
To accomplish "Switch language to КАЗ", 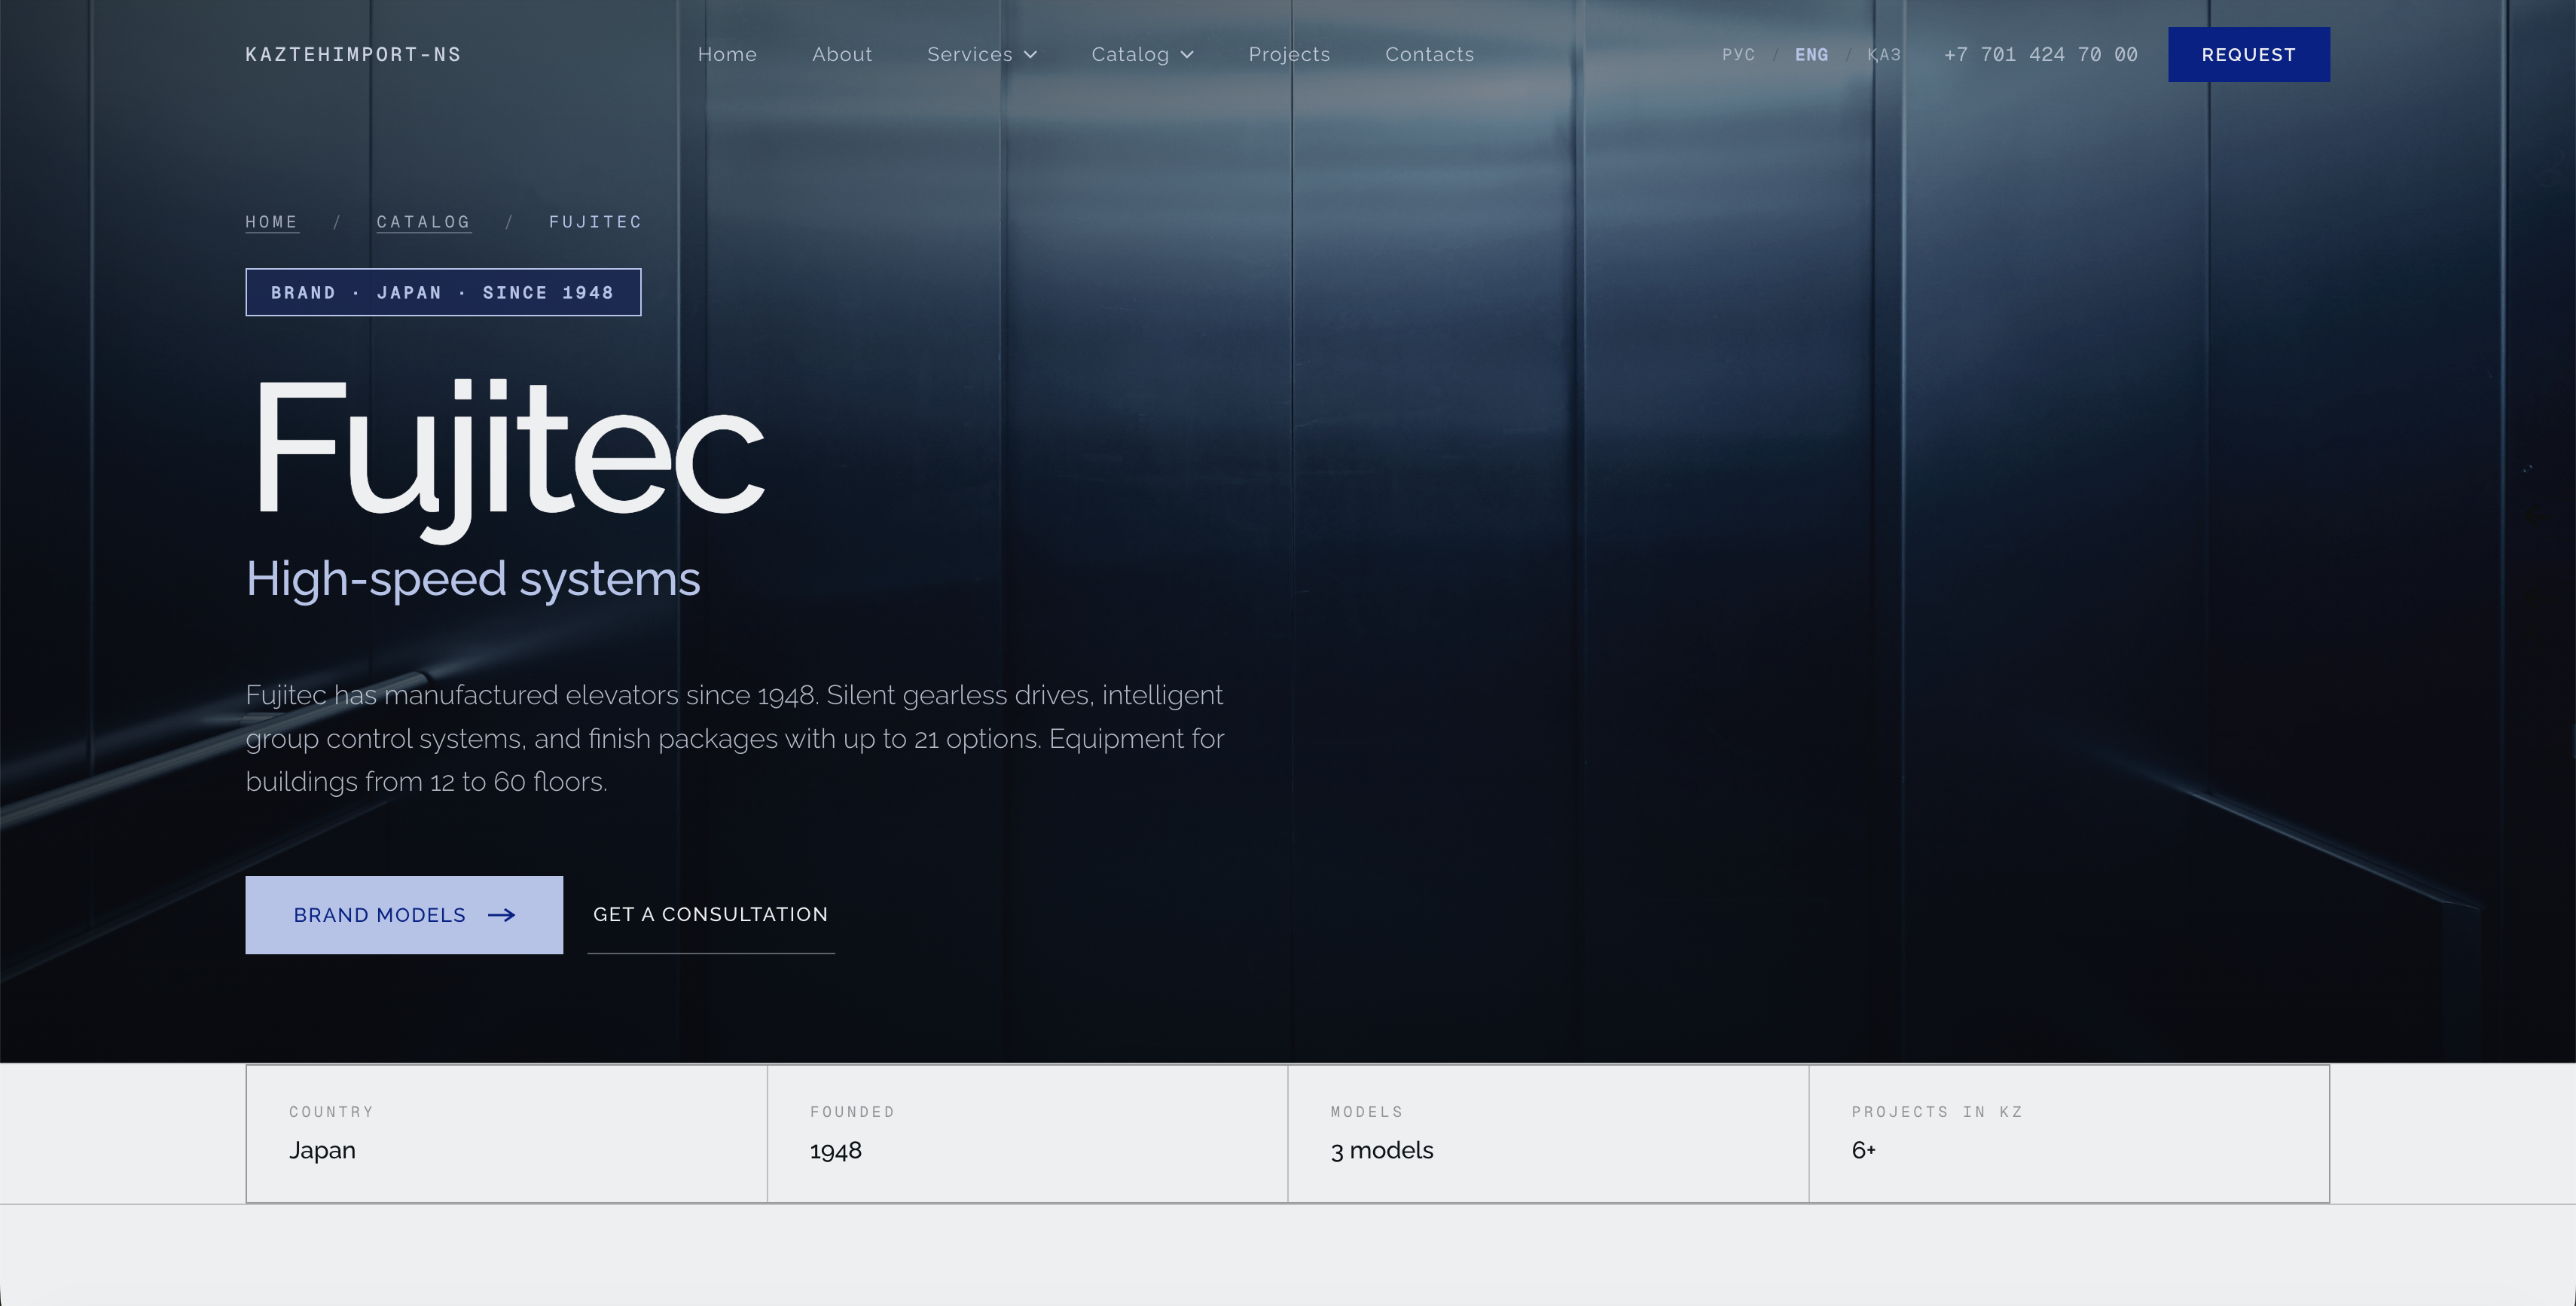I will [1884, 55].
